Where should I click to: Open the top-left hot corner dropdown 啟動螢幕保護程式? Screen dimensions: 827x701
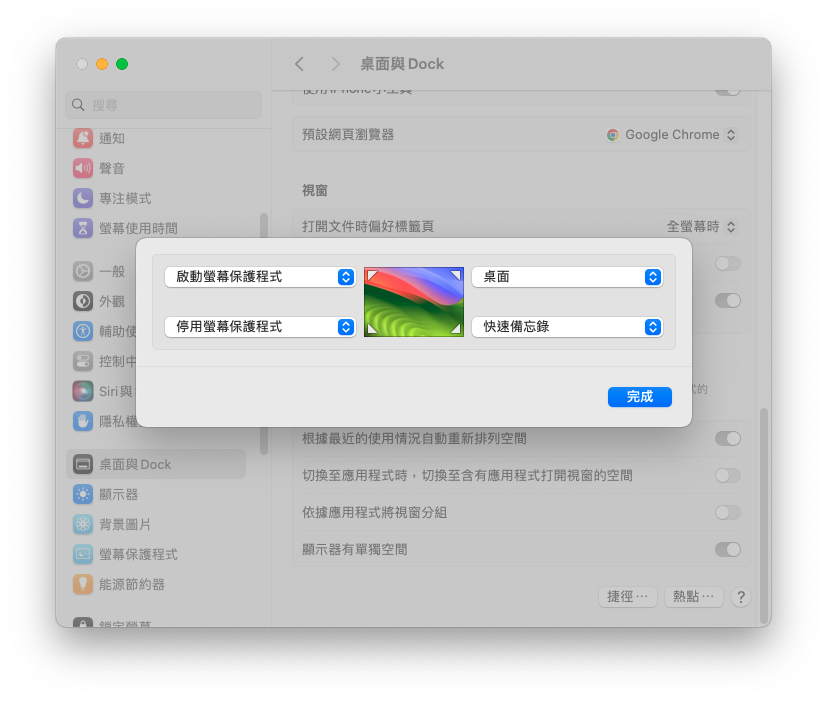[260, 277]
